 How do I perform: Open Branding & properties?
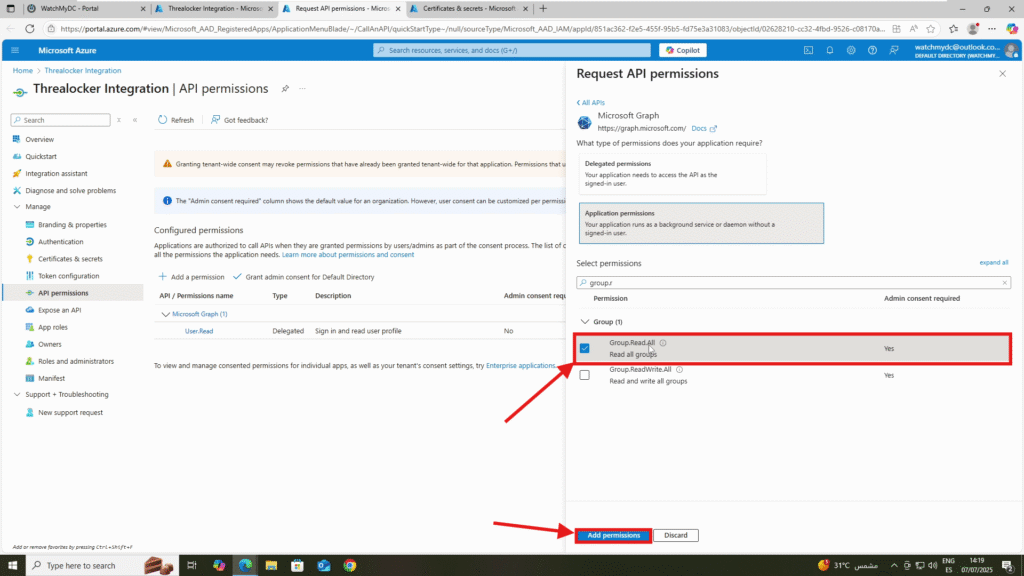coord(72,225)
